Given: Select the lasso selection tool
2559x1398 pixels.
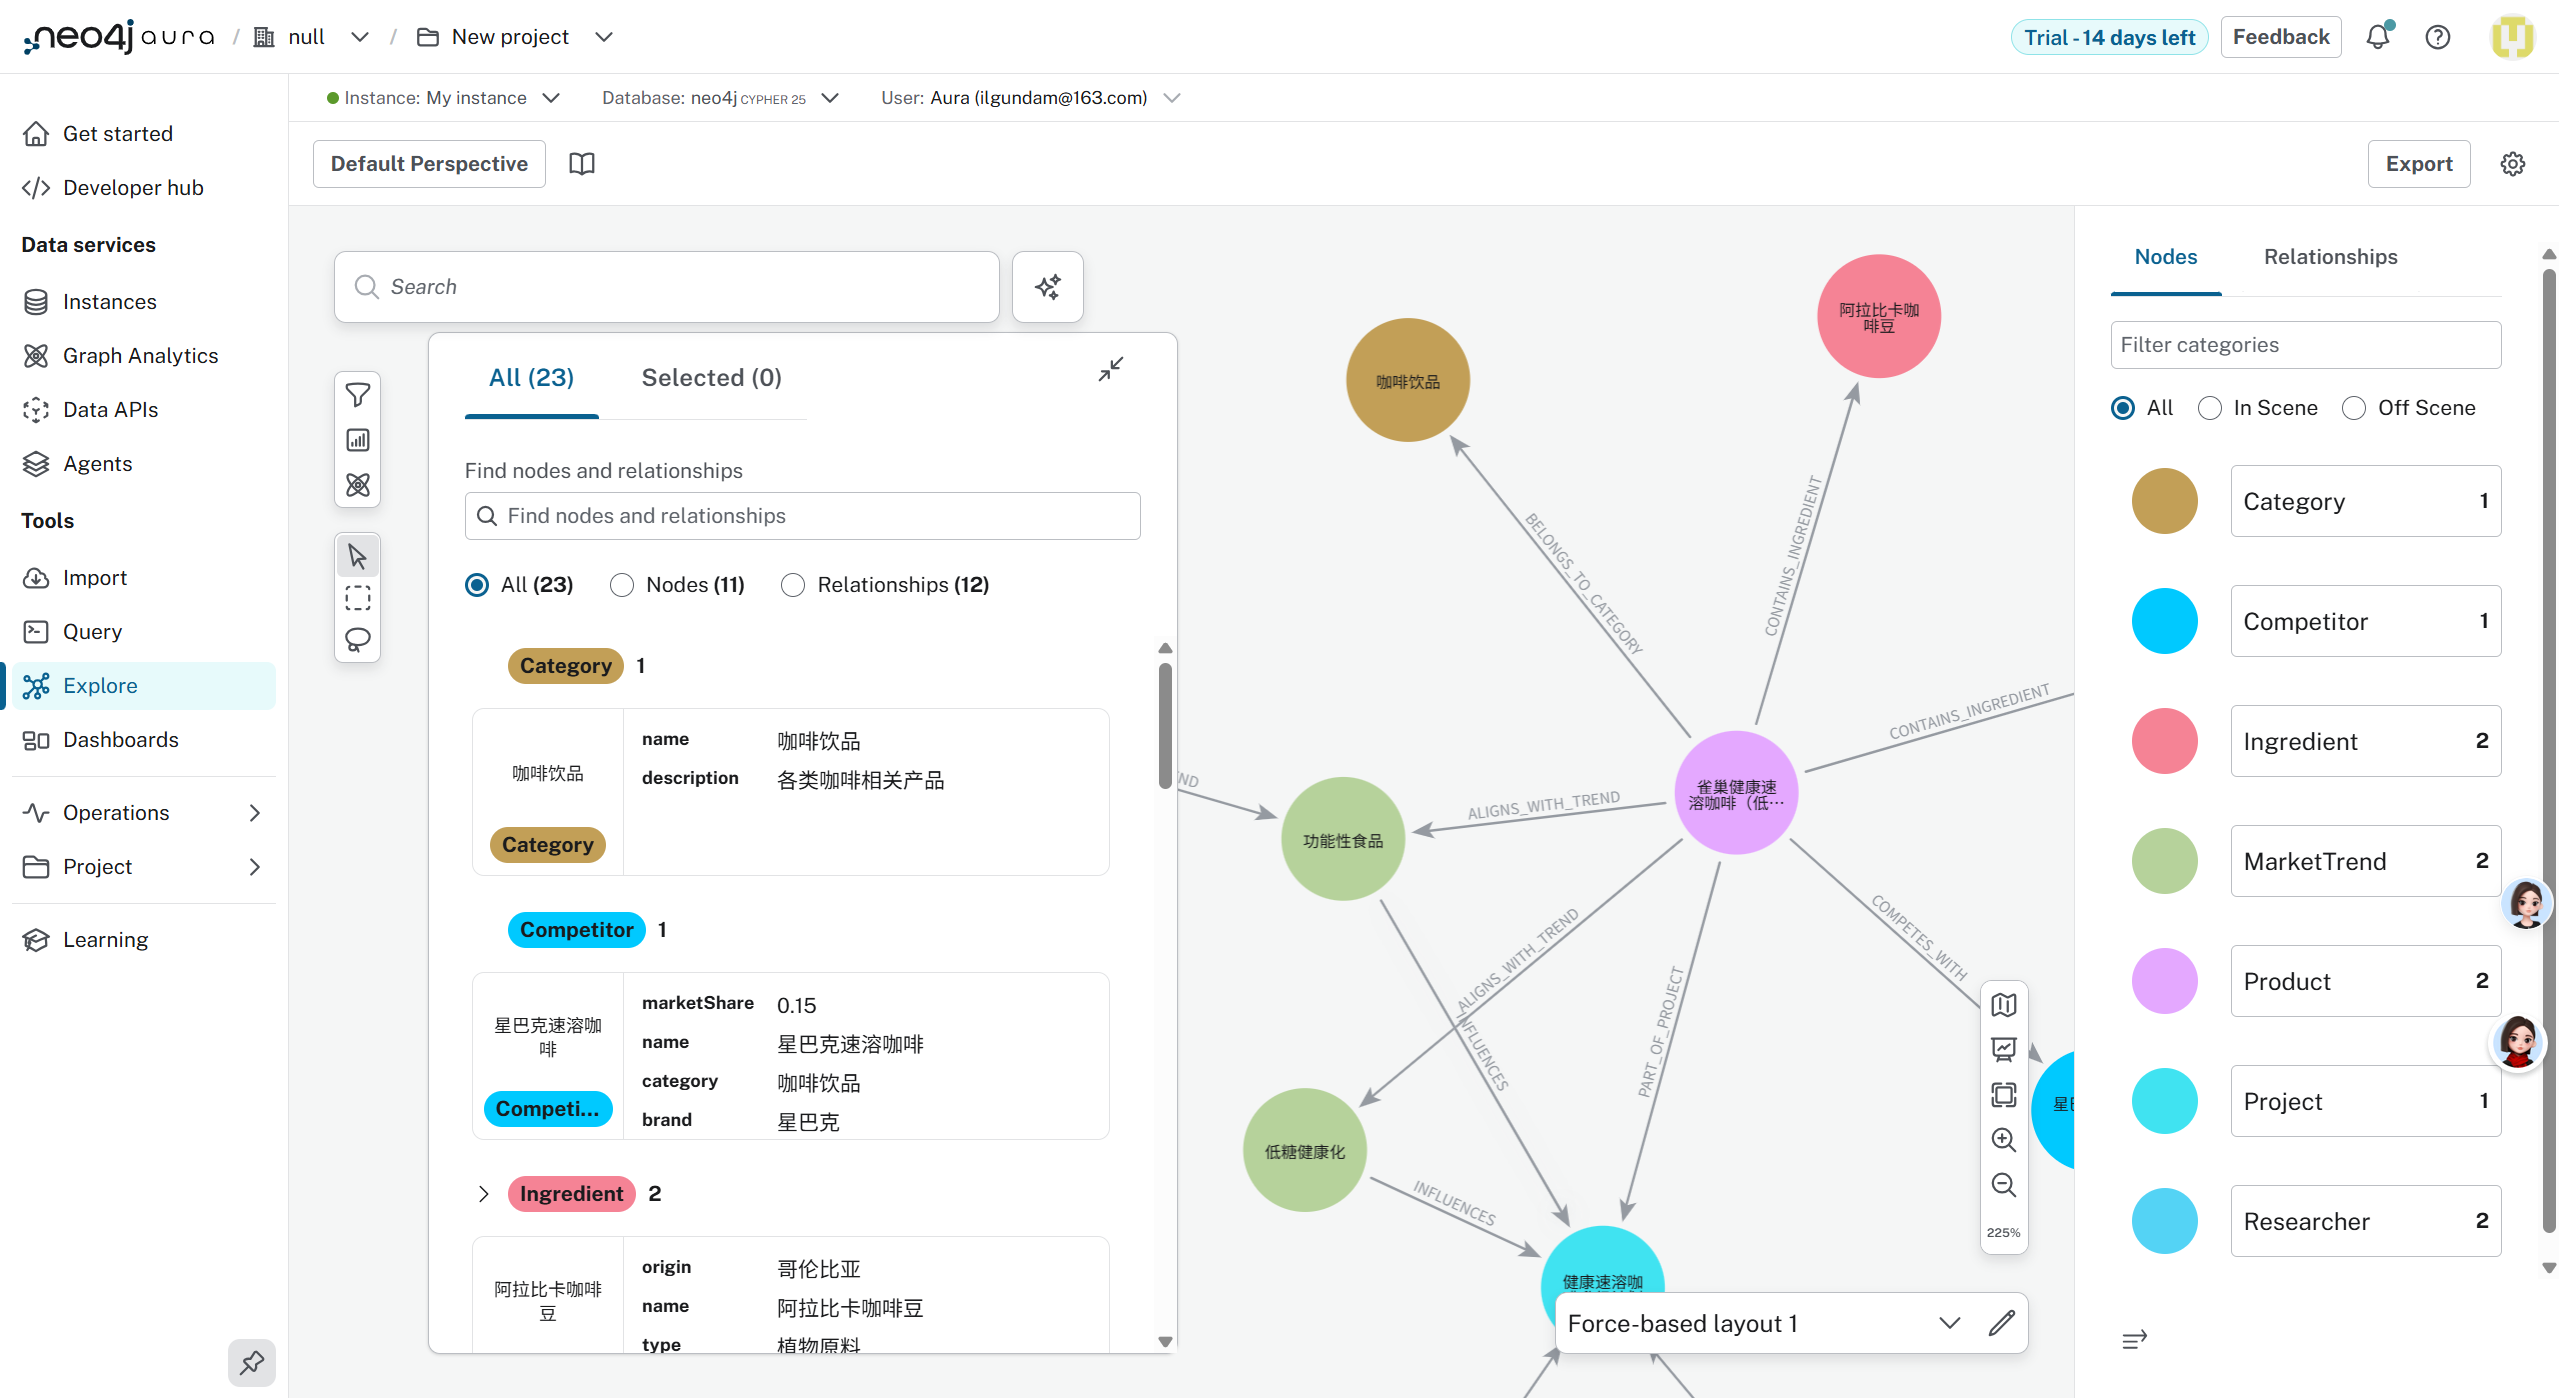Looking at the screenshot, I should tap(357, 640).
